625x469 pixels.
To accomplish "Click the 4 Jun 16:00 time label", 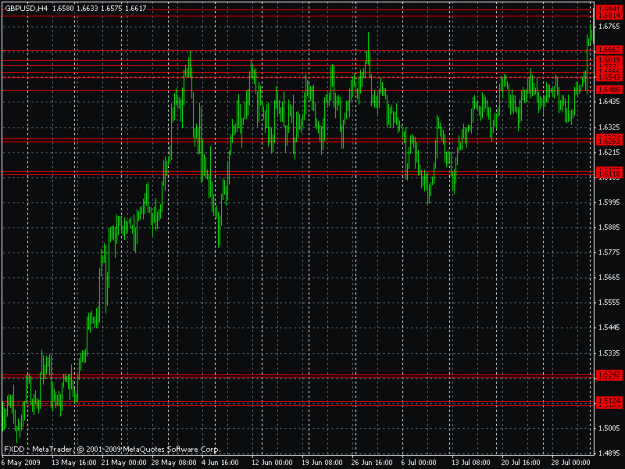I will pyautogui.click(x=220, y=463).
